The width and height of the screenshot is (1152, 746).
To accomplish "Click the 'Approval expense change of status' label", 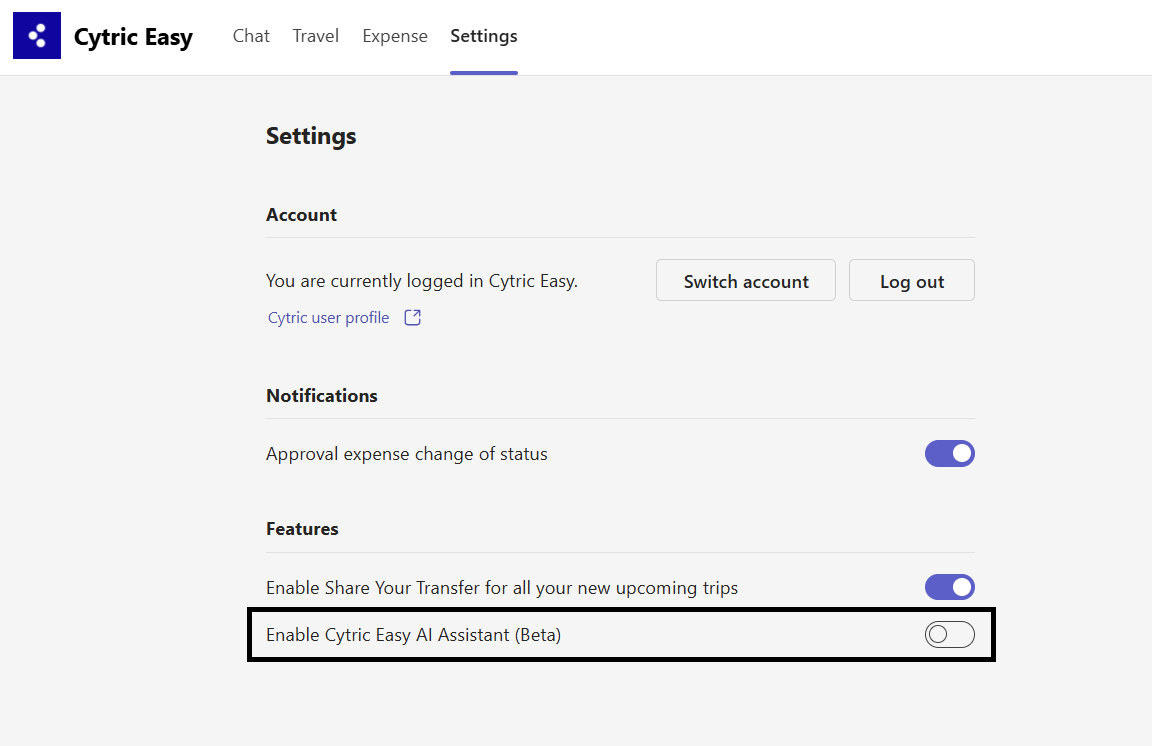I will (x=406, y=454).
